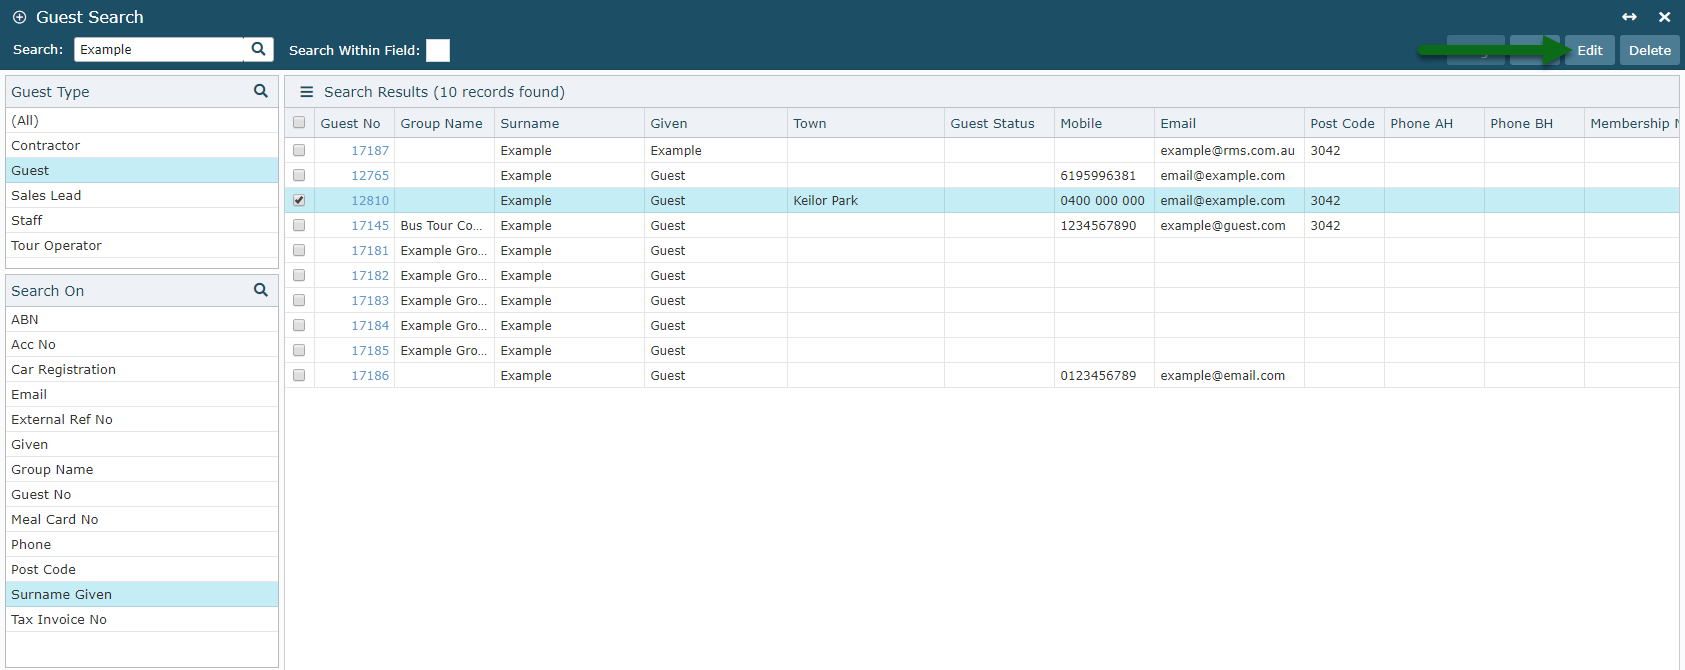Sort by the Guest Status column header
Screen dimensions: 1685x670
coord(999,123)
